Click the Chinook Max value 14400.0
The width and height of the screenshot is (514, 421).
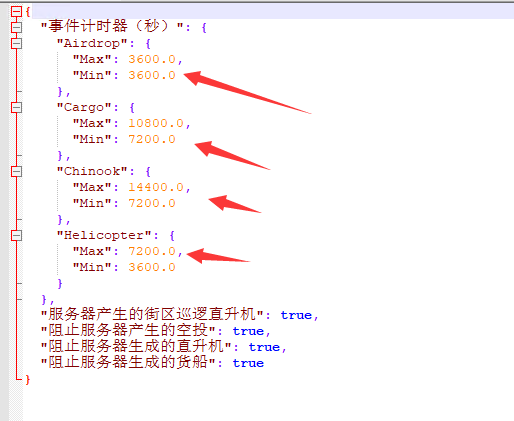156,187
